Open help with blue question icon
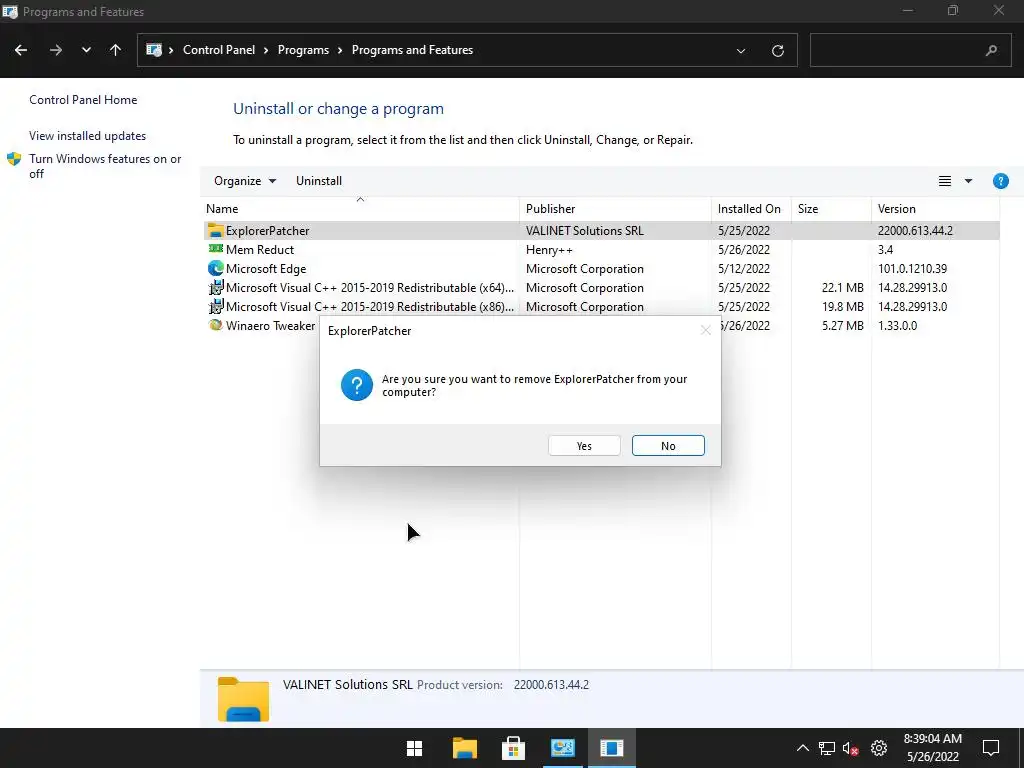 (x=1000, y=181)
